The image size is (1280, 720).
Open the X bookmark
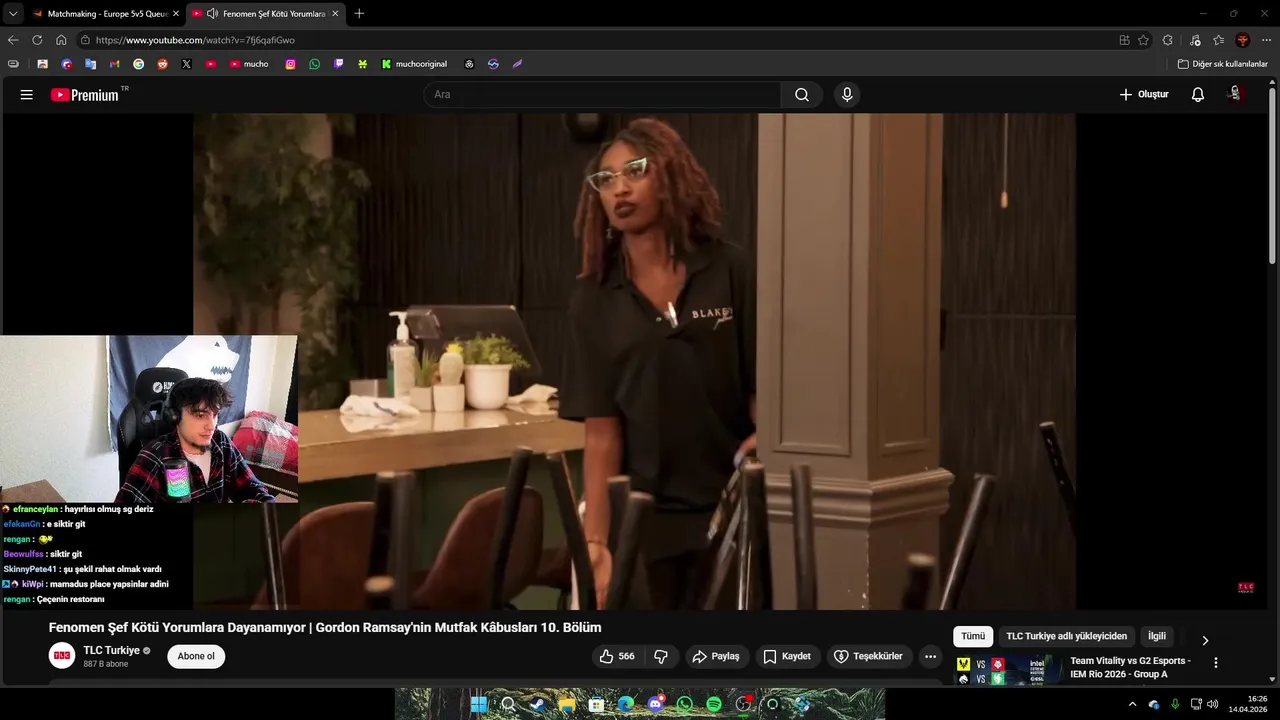186,64
